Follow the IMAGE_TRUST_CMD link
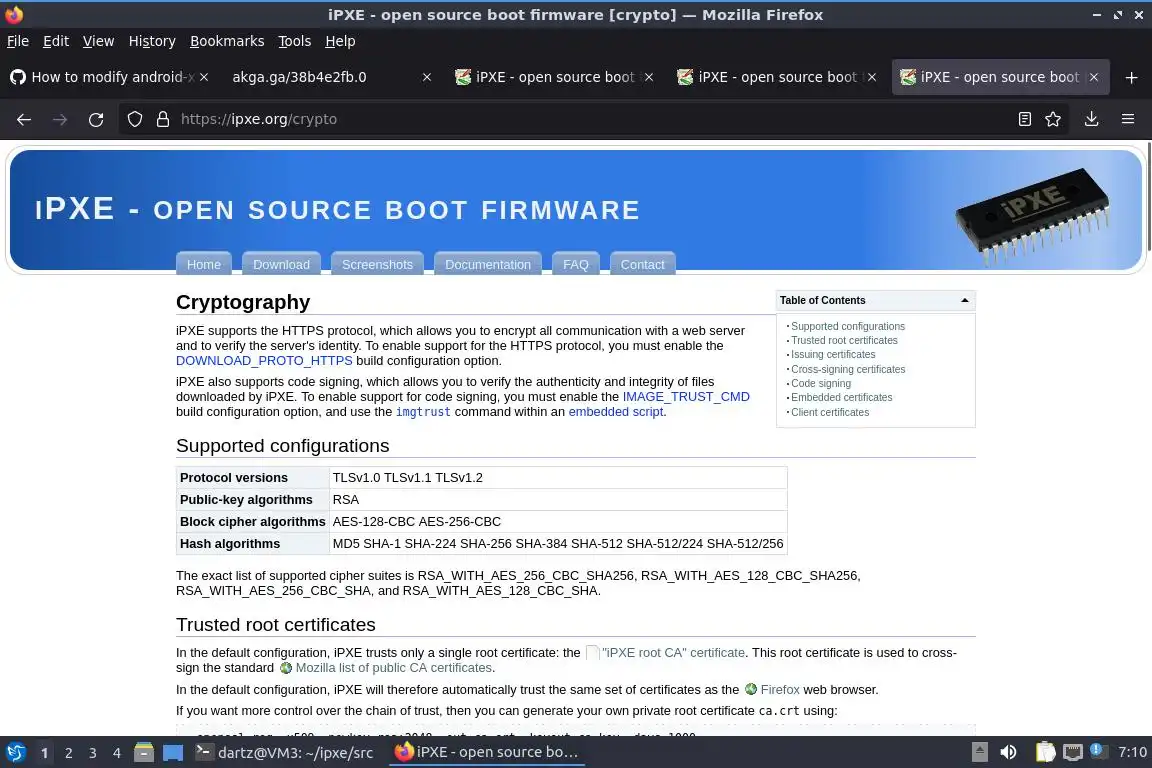1152x768 pixels. pos(686,397)
